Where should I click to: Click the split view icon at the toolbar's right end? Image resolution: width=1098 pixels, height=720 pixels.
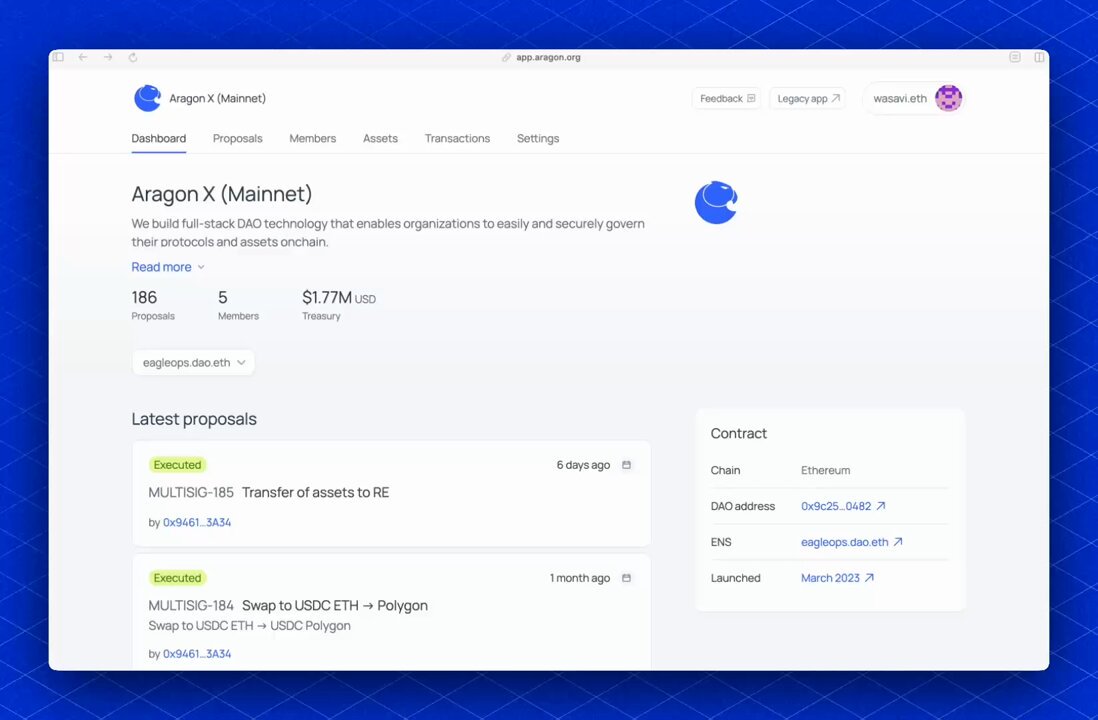tap(1039, 57)
